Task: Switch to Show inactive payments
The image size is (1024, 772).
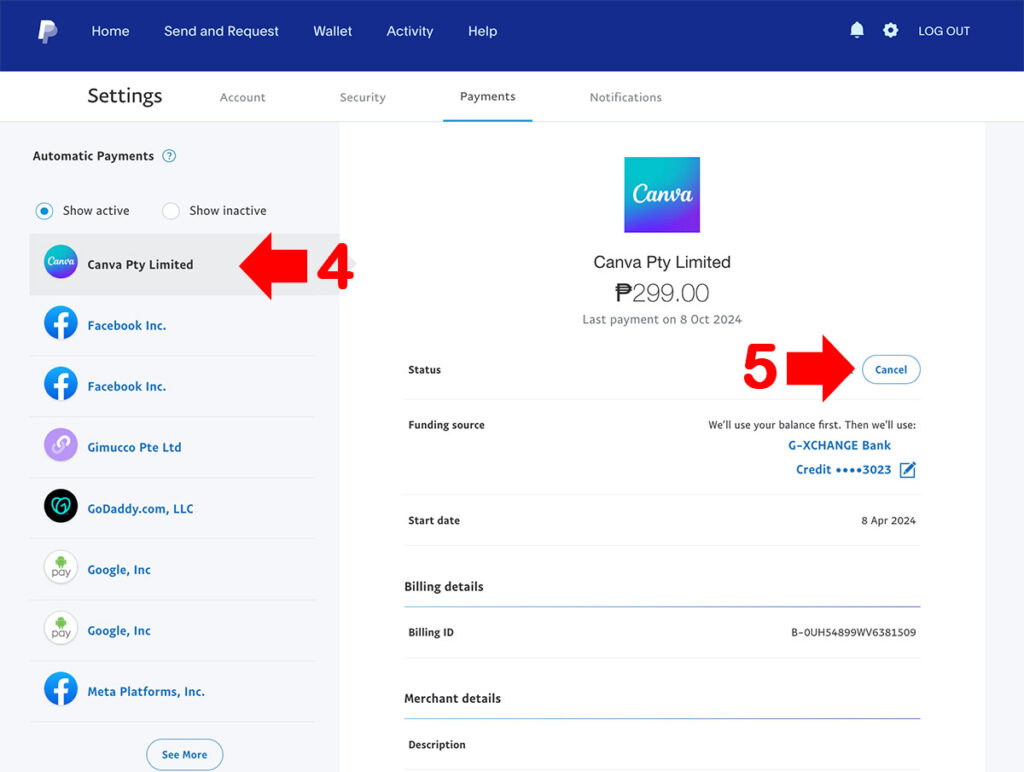Action: coord(170,210)
